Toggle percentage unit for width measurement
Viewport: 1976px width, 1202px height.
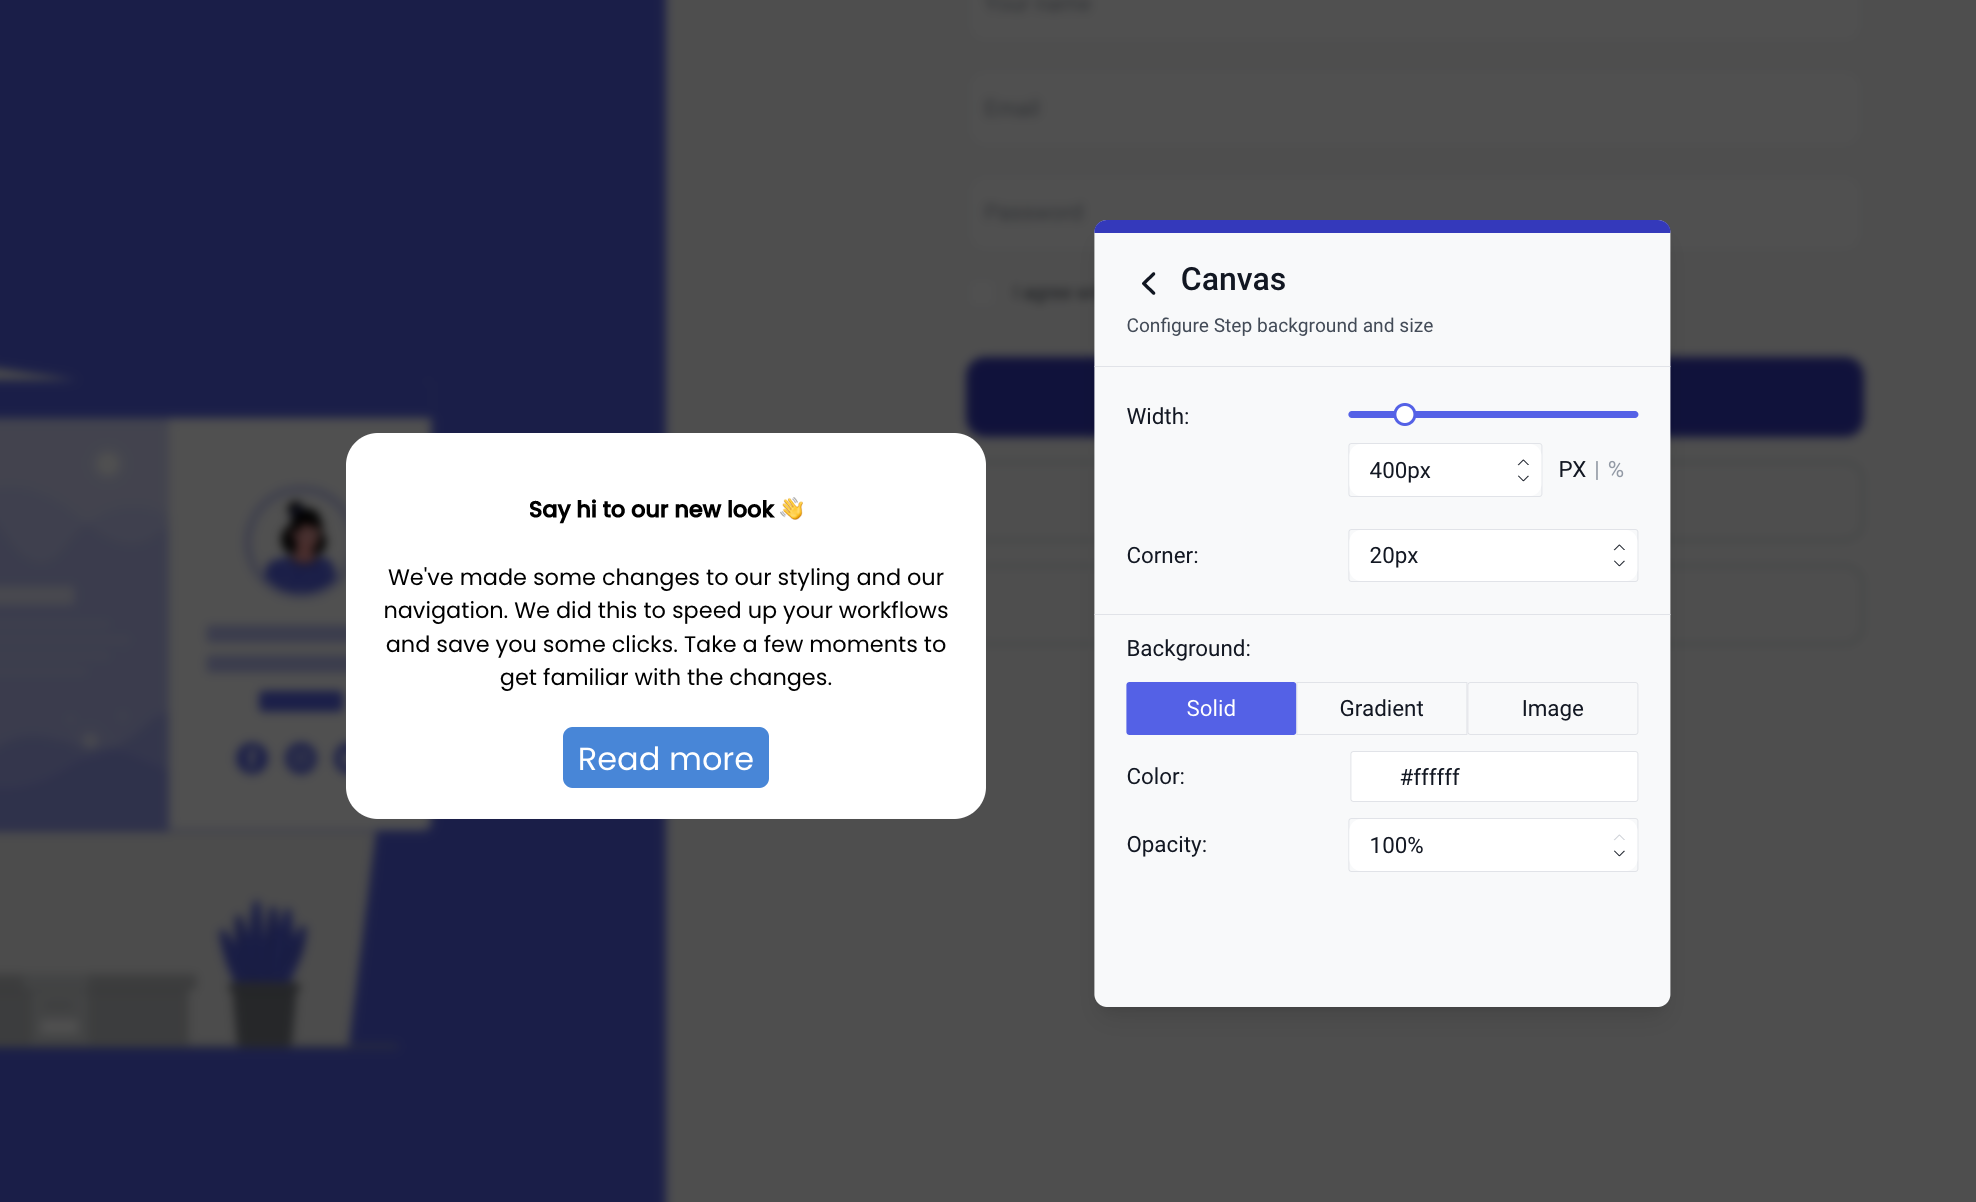[1616, 468]
